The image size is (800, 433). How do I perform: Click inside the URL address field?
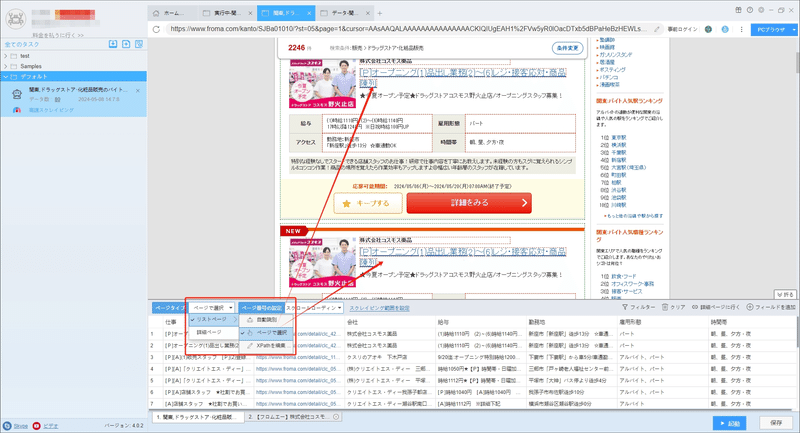[x=408, y=29]
